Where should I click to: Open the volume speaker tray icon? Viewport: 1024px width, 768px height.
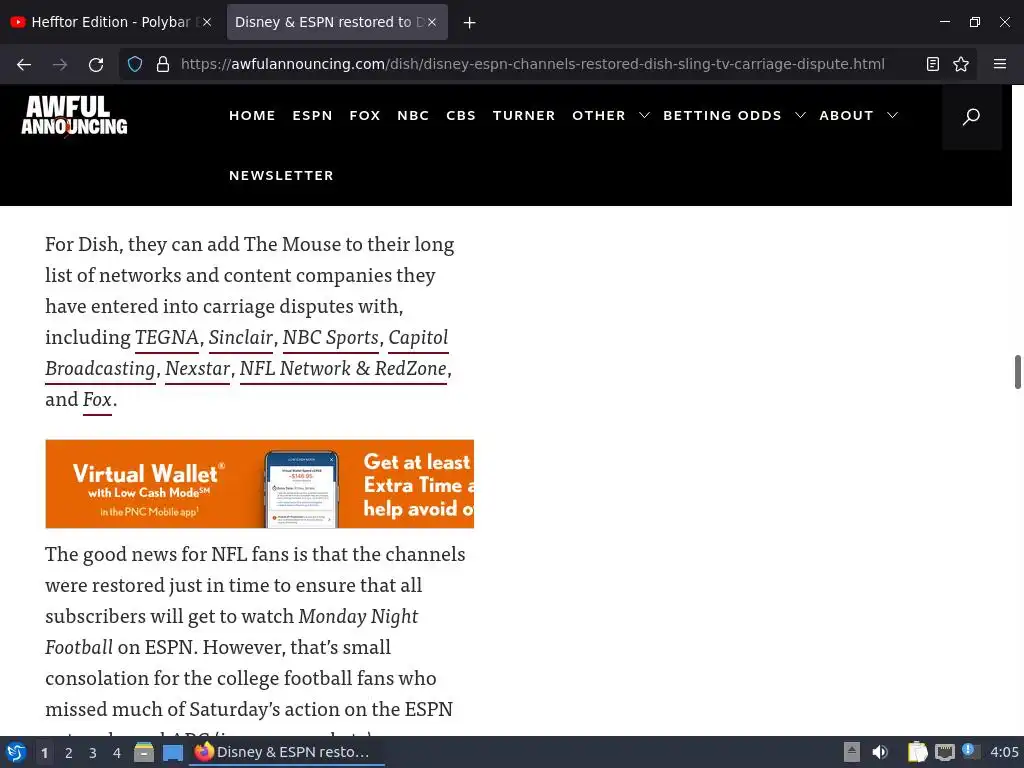(x=880, y=752)
